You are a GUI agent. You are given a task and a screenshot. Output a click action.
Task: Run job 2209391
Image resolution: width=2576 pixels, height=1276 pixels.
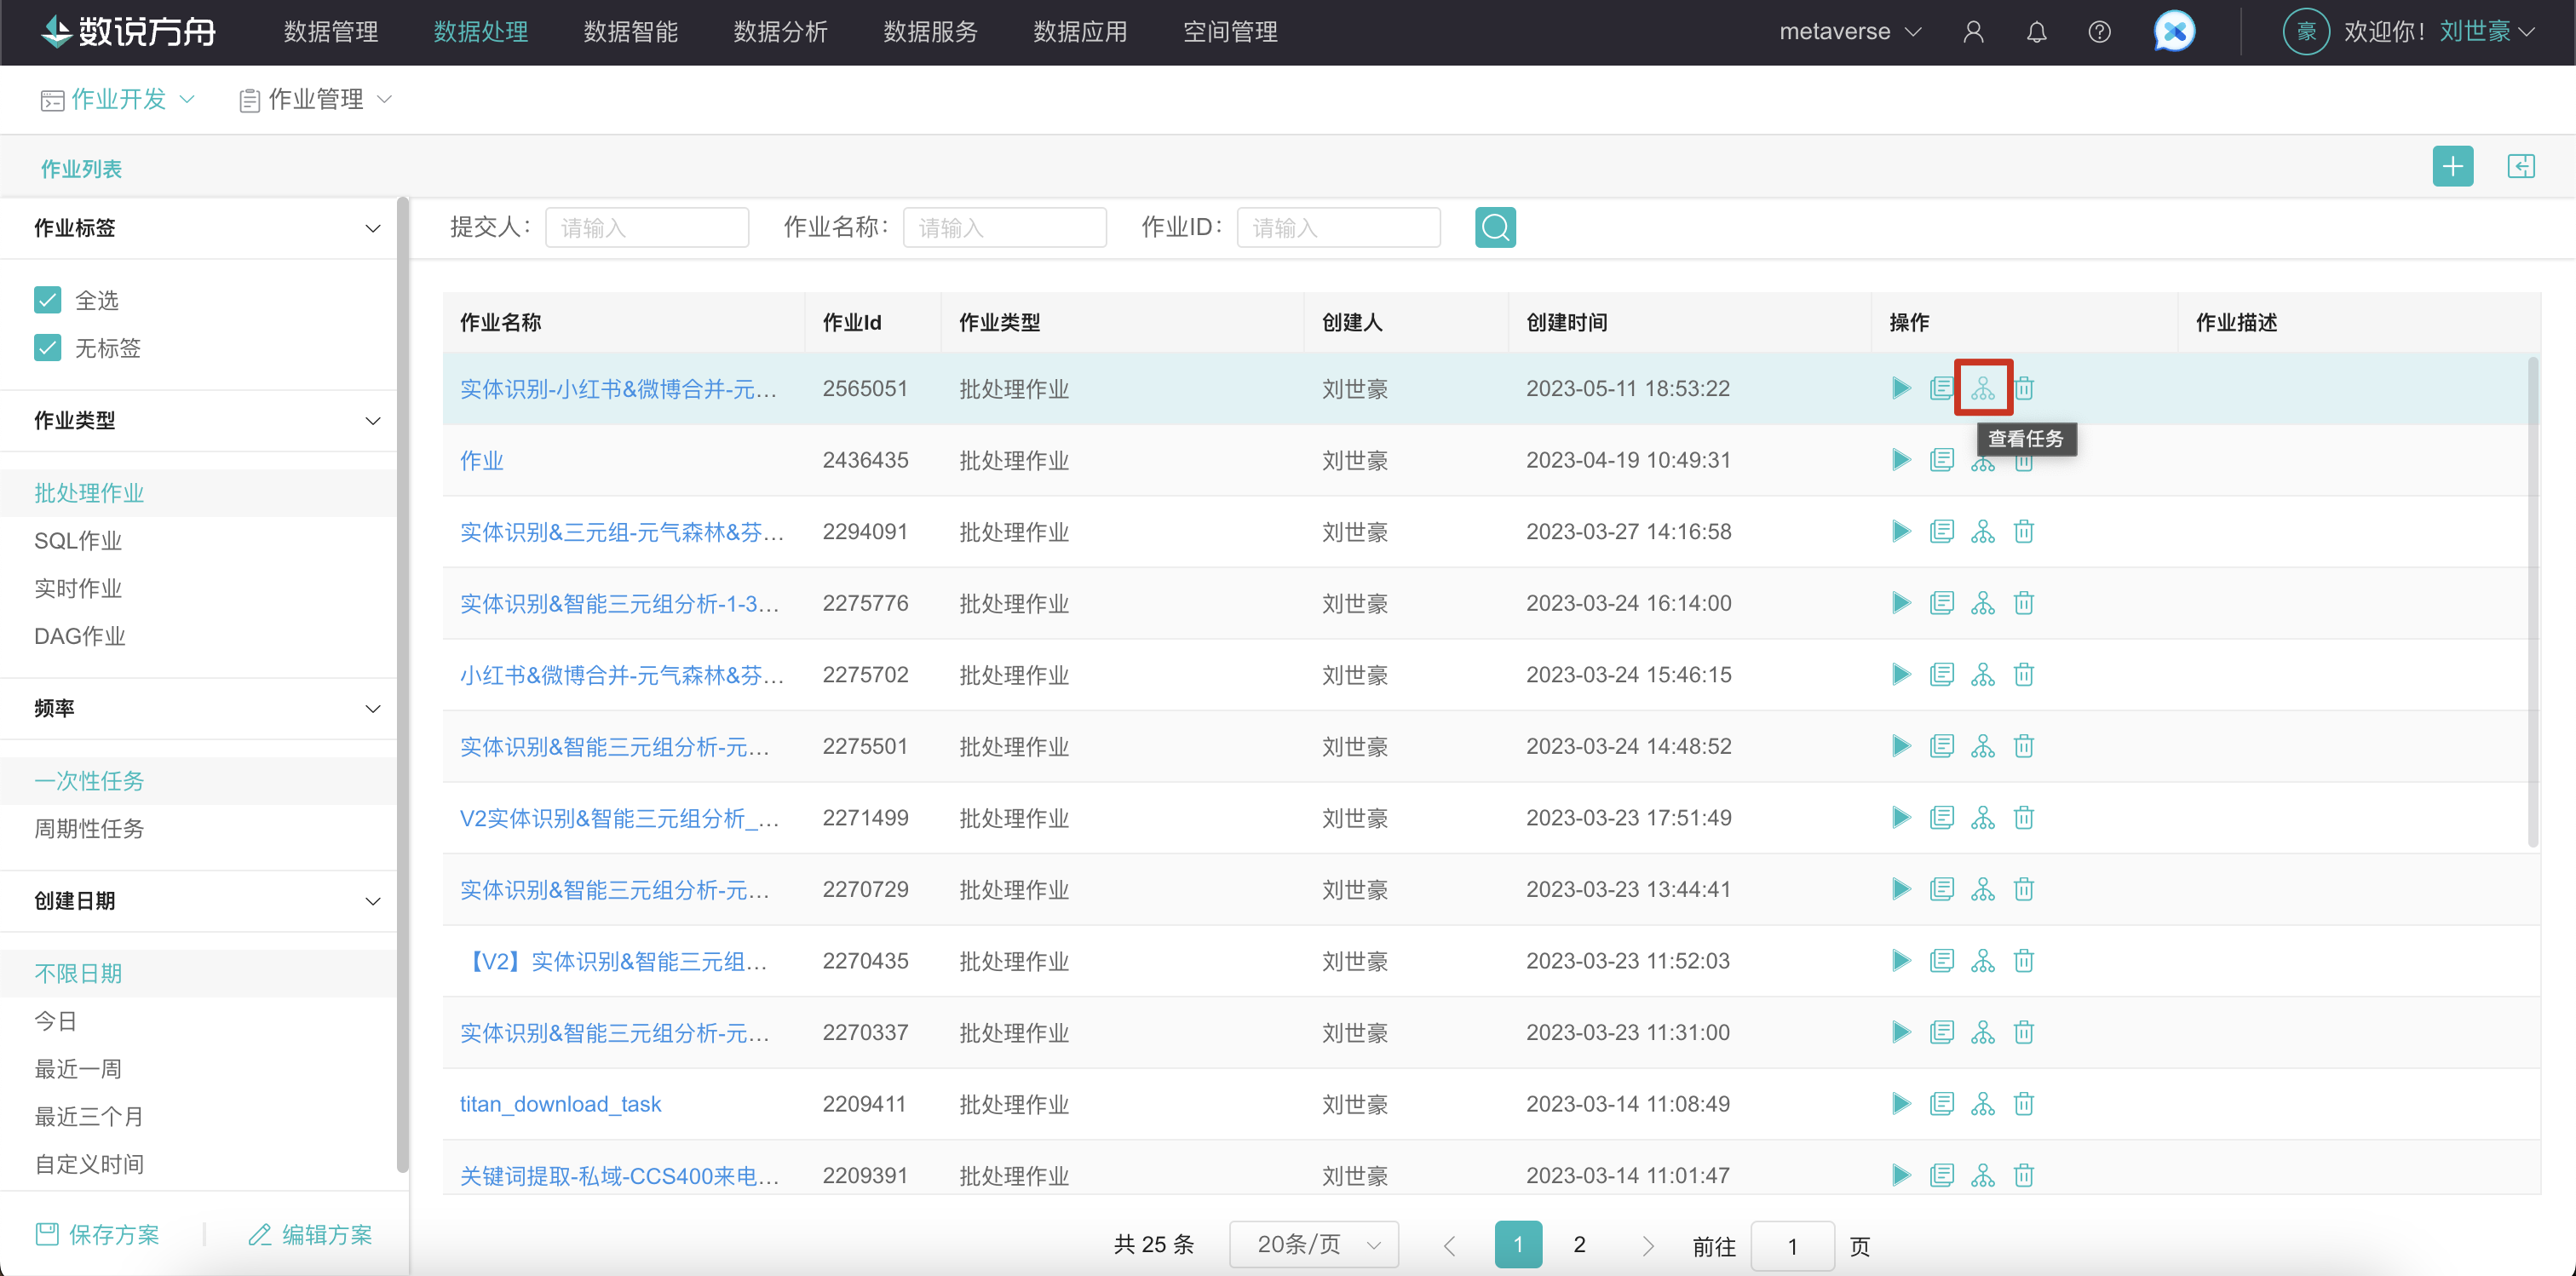(1900, 1175)
